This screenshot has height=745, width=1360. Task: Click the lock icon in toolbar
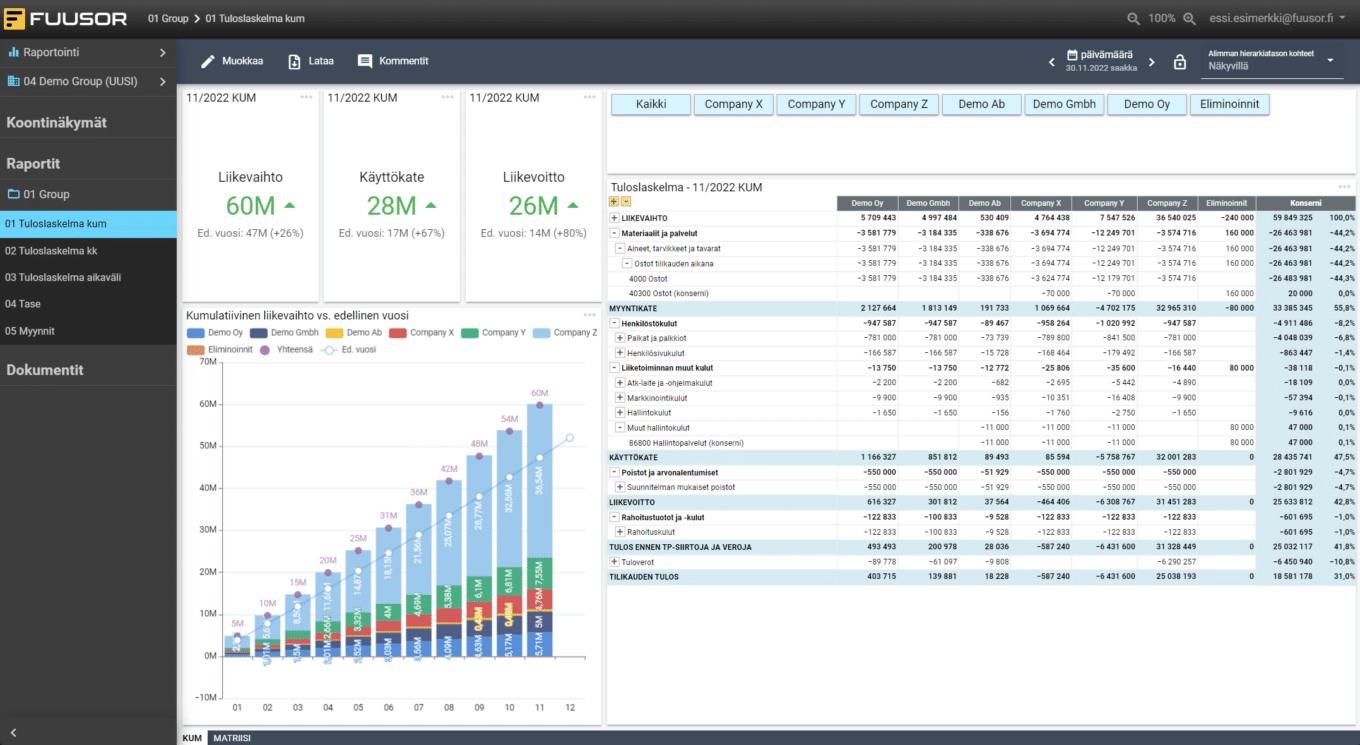click(x=1180, y=62)
